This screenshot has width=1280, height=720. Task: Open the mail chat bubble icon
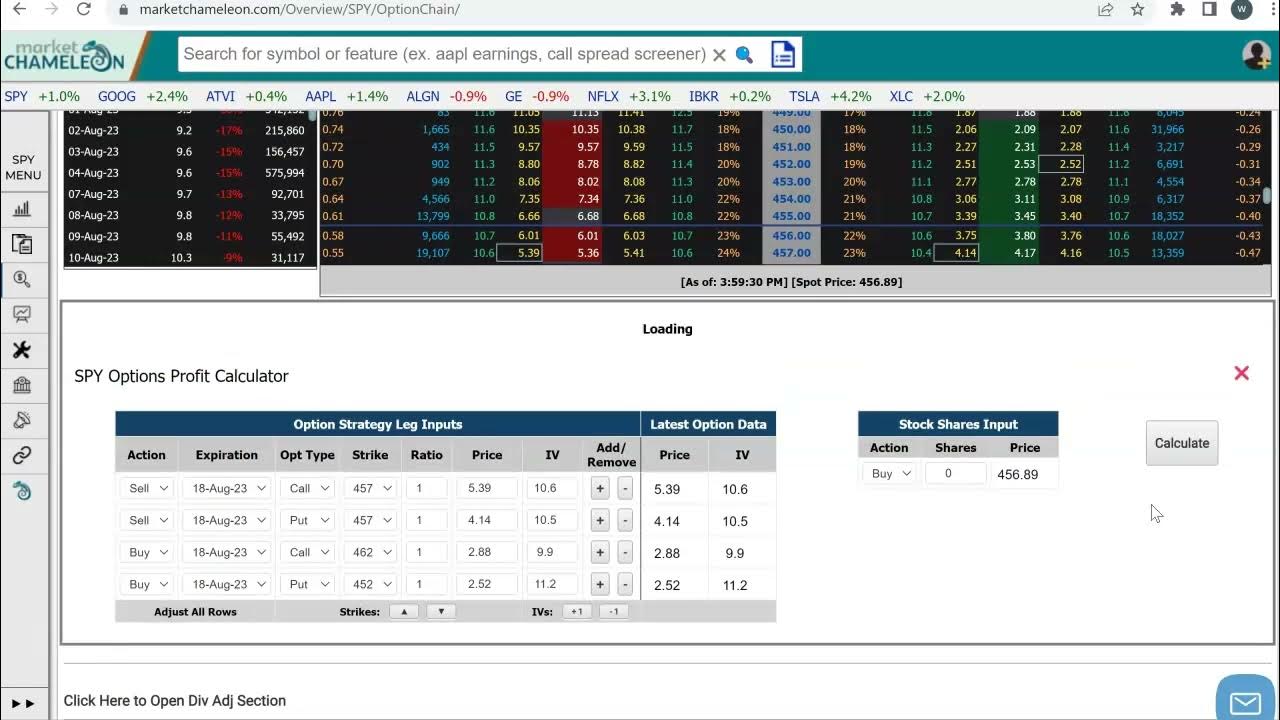tap(1245, 702)
